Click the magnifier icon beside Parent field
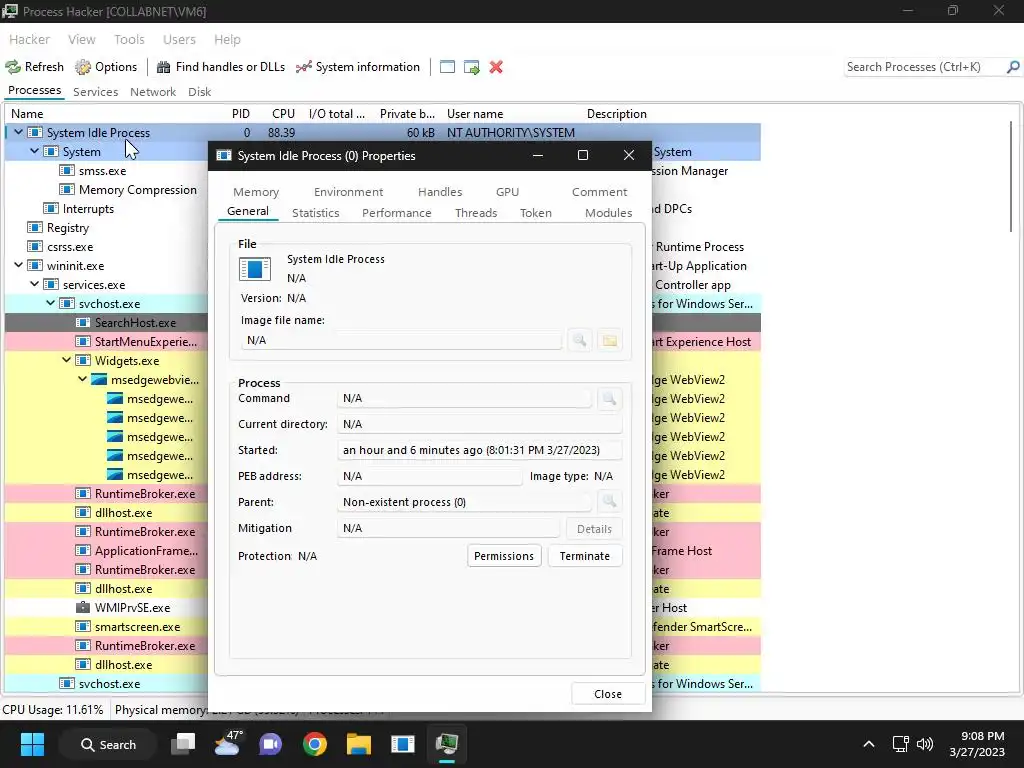The height and width of the screenshot is (768, 1024). 609,502
